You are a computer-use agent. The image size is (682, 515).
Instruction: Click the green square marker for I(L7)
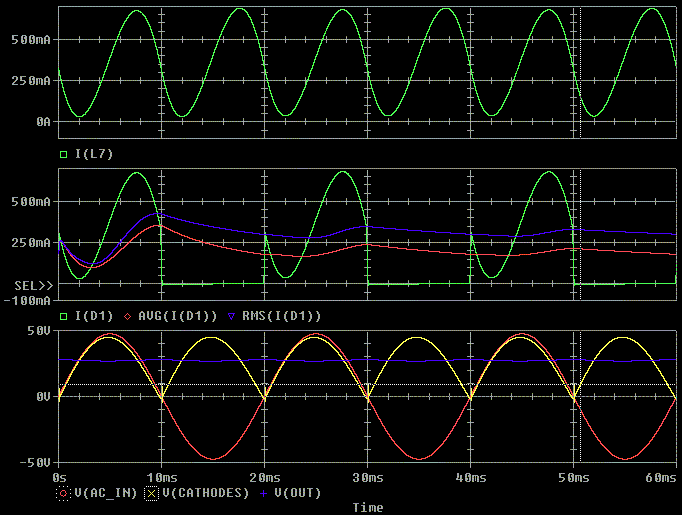tap(64, 154)
